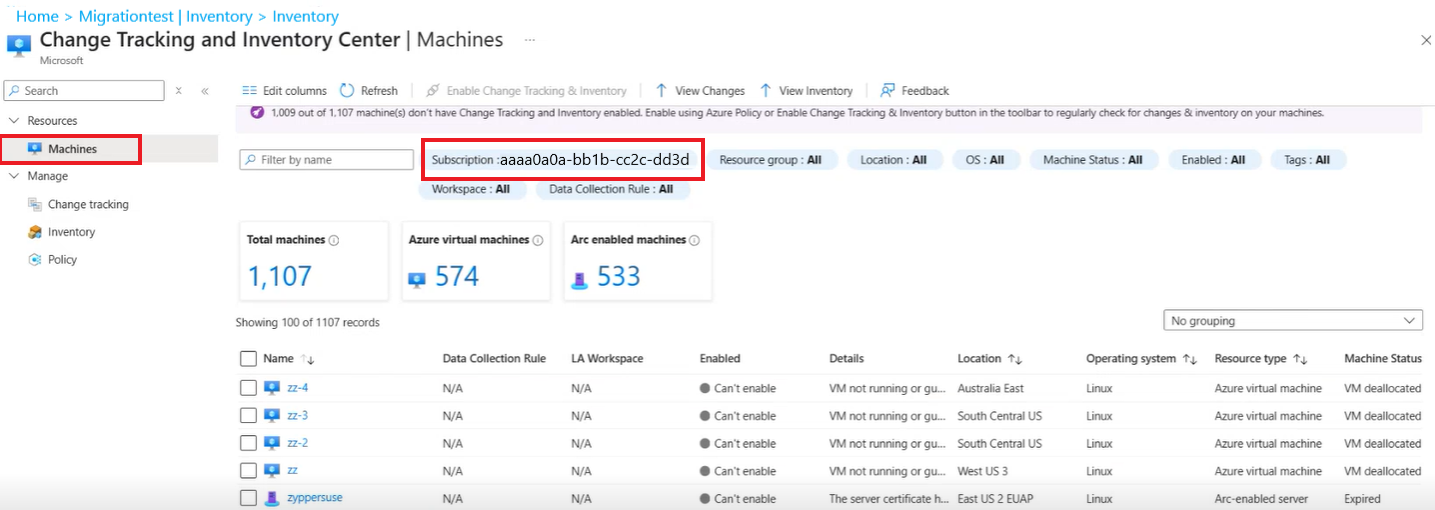Image resolution: width=1435 pixels, height=510 pixels.
Task: Check the box for zz-4
Action: coord(248,388)
